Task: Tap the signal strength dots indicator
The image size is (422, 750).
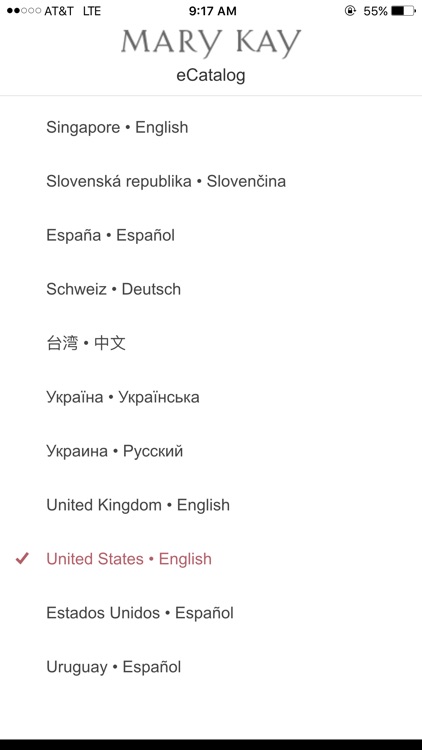Action: (x=24, y=11)
